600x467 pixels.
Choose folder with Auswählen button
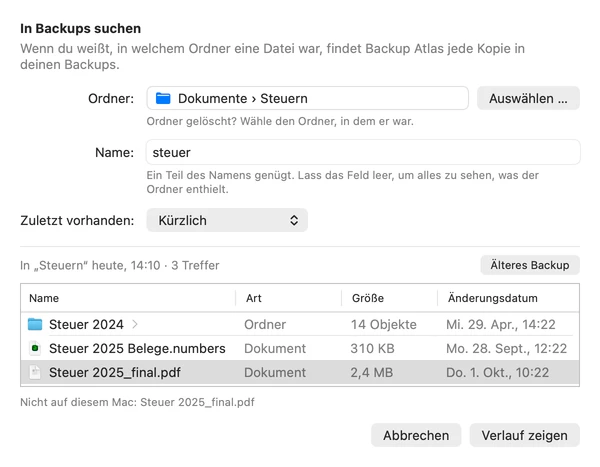[x=528, y=98]
